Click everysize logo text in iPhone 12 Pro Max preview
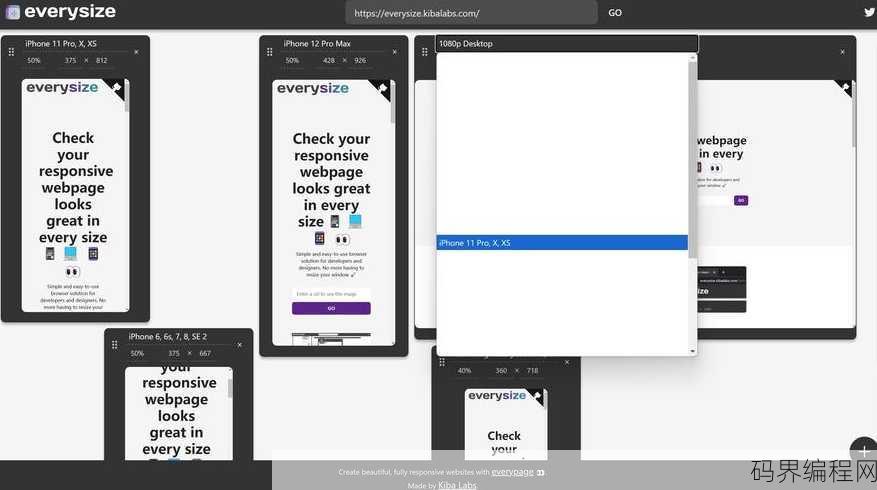Viewport: 877px width, 490px height. click(x=313, y=88)
